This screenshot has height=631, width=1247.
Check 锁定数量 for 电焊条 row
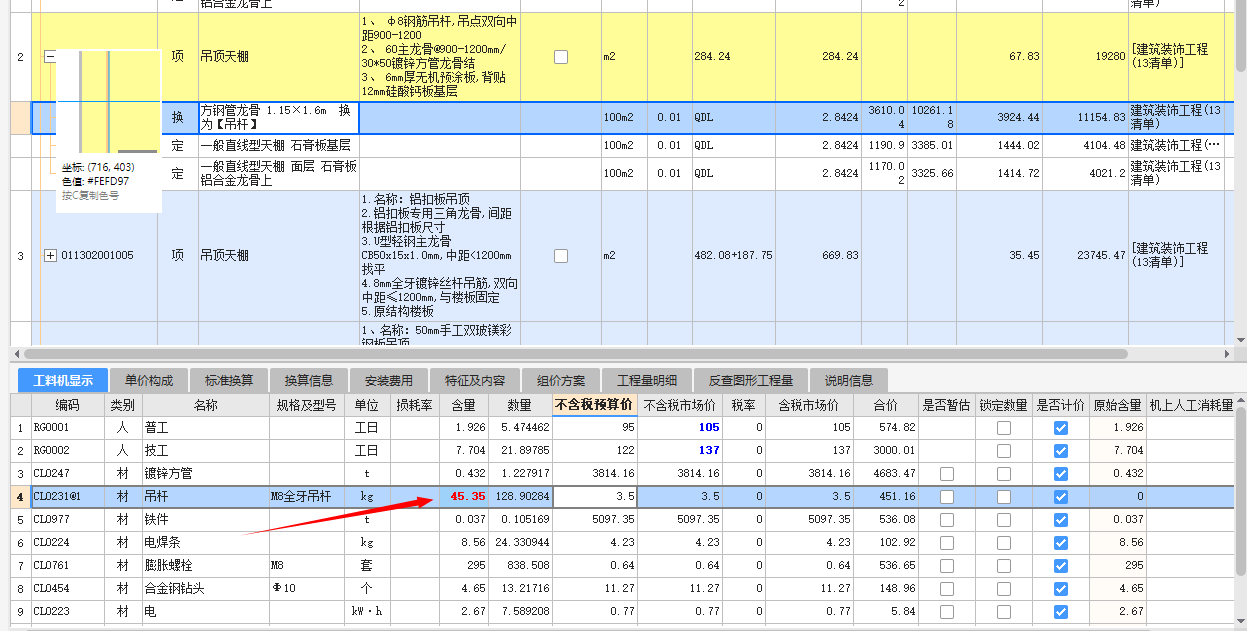tap(1004, 543)
